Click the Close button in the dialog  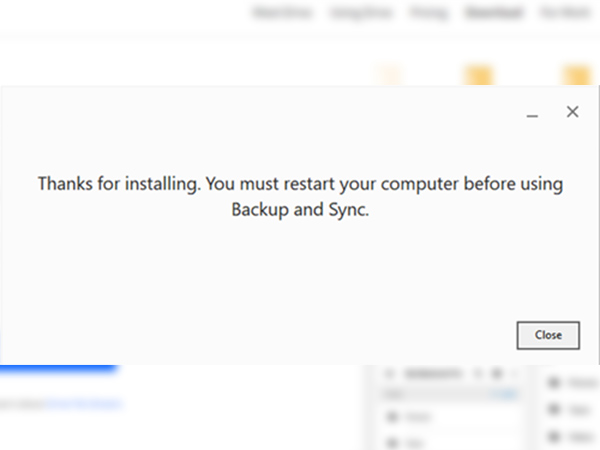548,335
